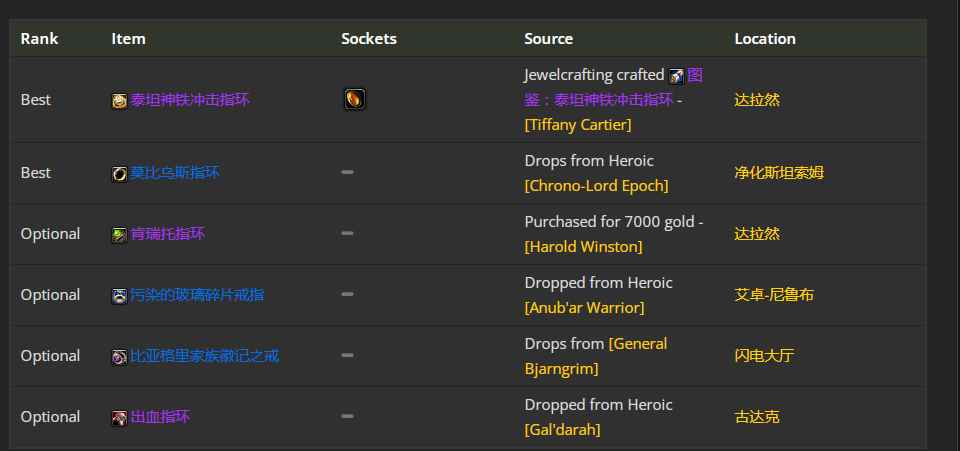Click the 比亚格里家族徽记之戒 item icon
This screenshot has height=451, width=960.
coord(119,357)
